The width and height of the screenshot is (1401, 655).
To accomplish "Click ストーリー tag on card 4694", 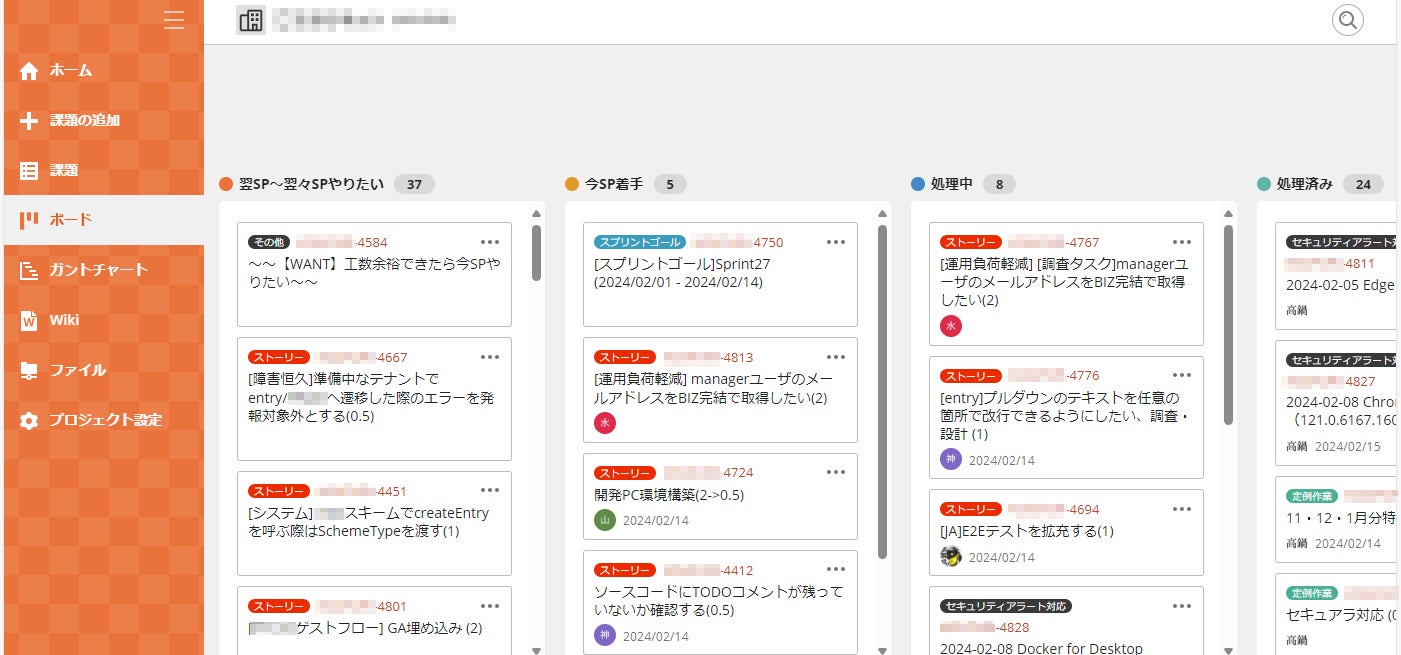I will click(x=971, y=509).
